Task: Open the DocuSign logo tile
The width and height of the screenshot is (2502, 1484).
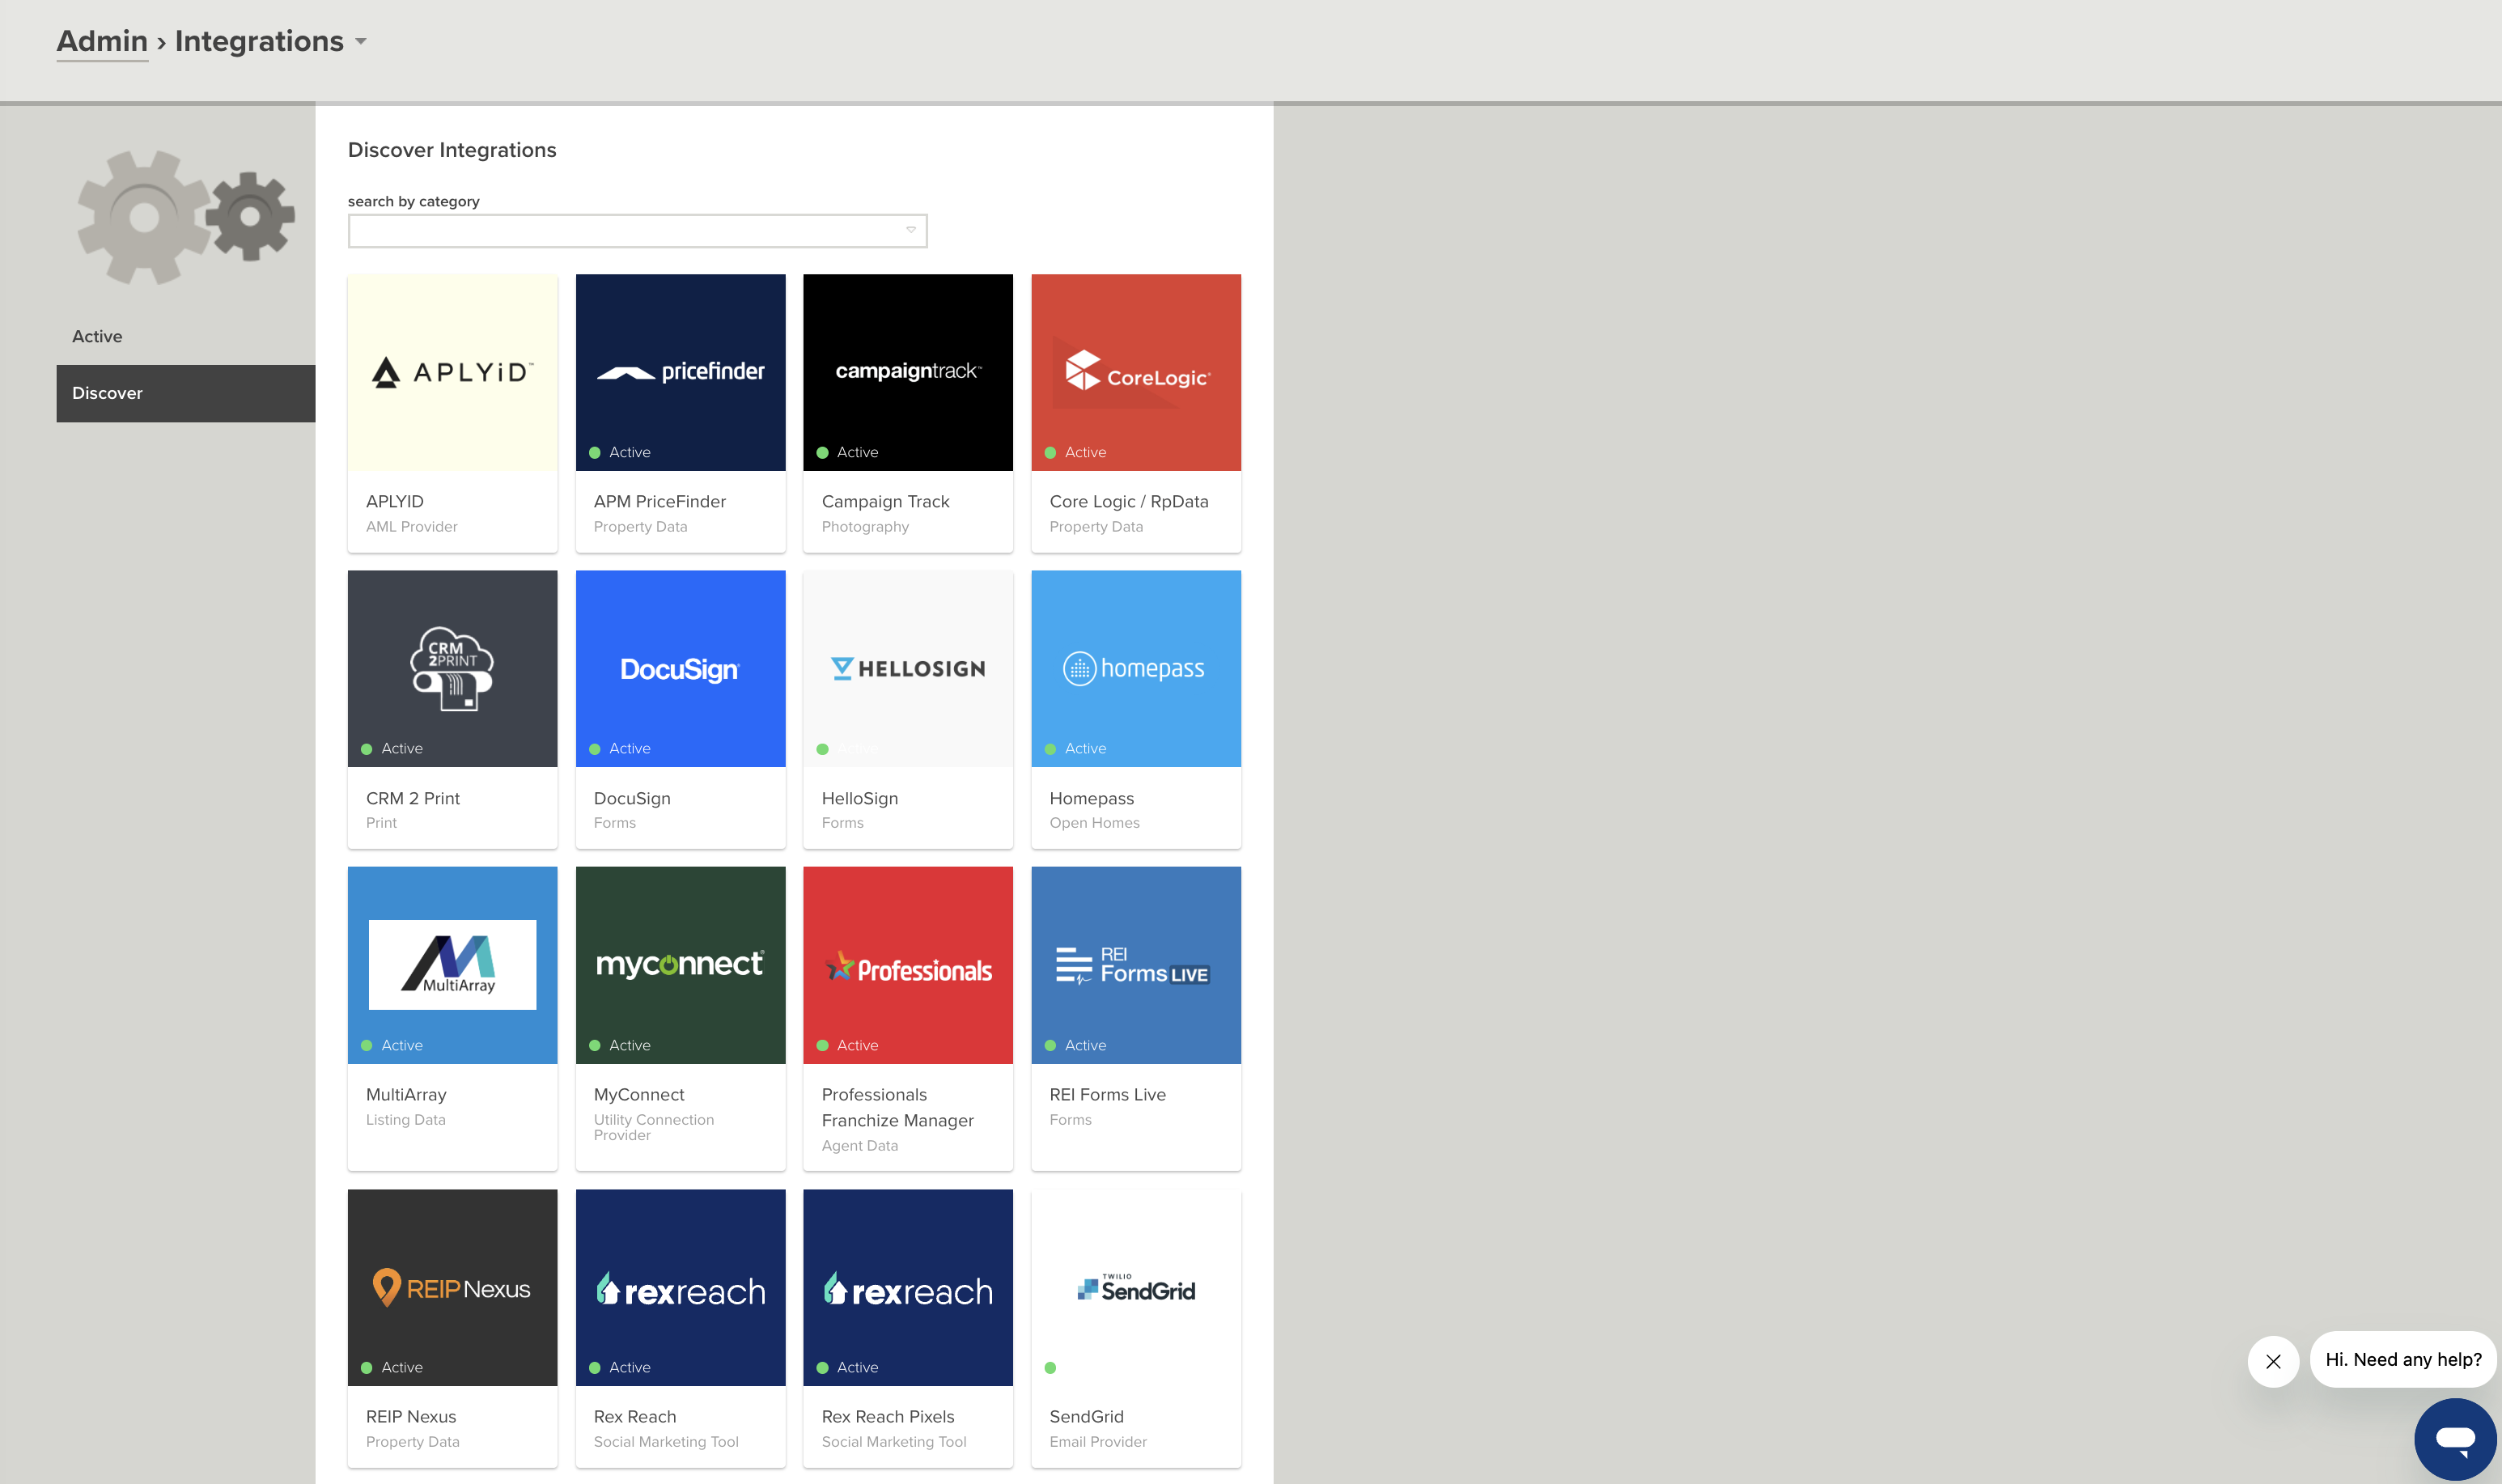Action: click(x=680, y=668)
